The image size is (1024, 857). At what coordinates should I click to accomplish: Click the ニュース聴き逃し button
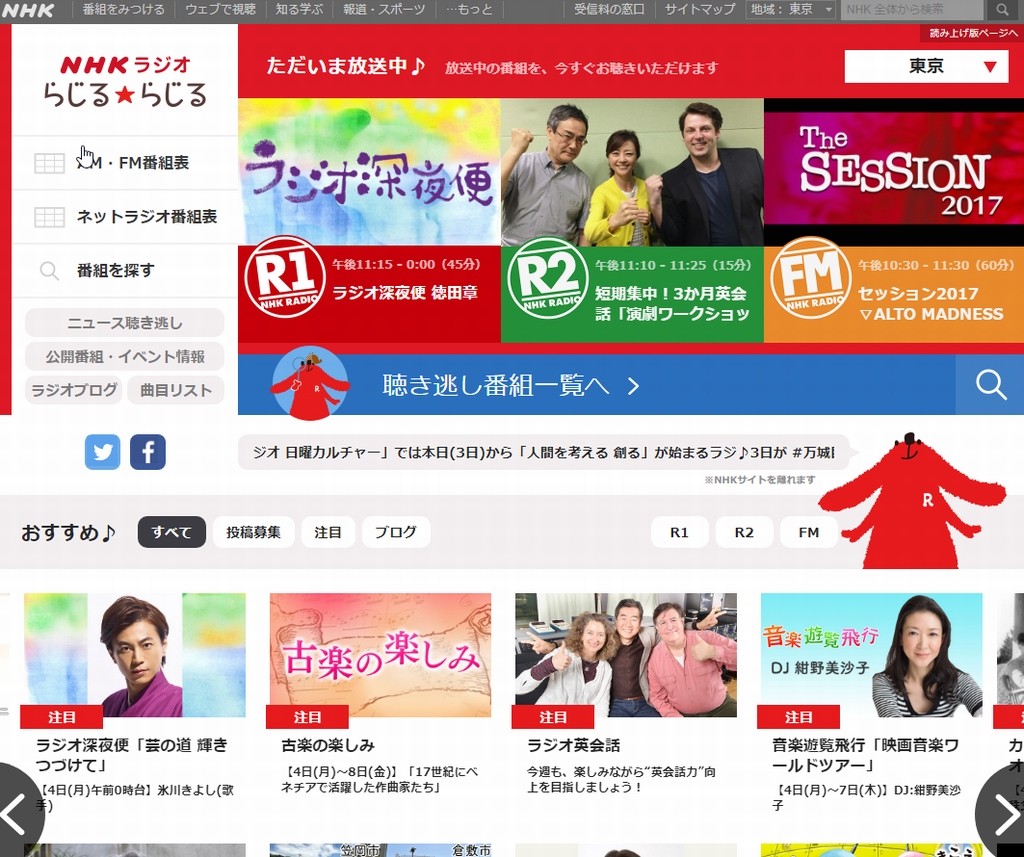125,322
